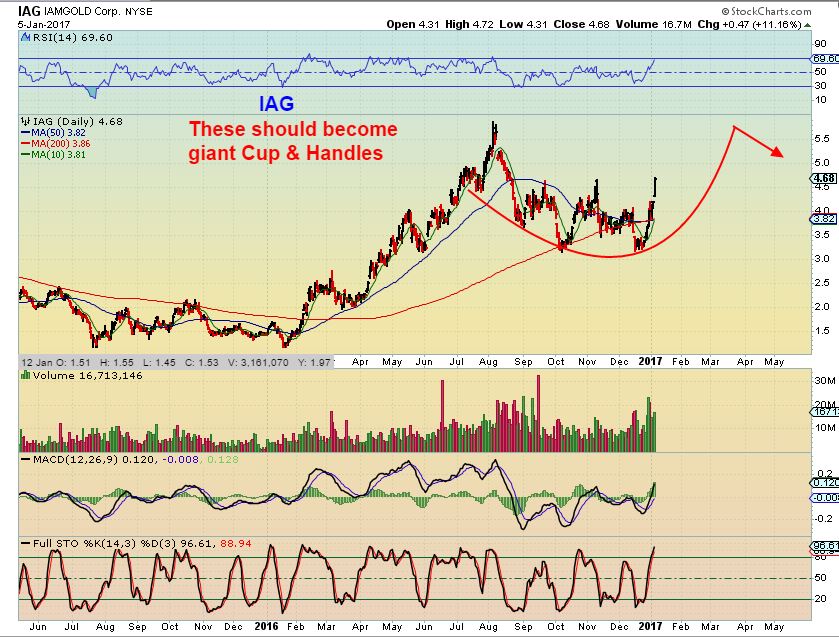Click the 'Volume 16.7M' header value
The width and height of the screenshot is (839, 637).
click(654, 25)
